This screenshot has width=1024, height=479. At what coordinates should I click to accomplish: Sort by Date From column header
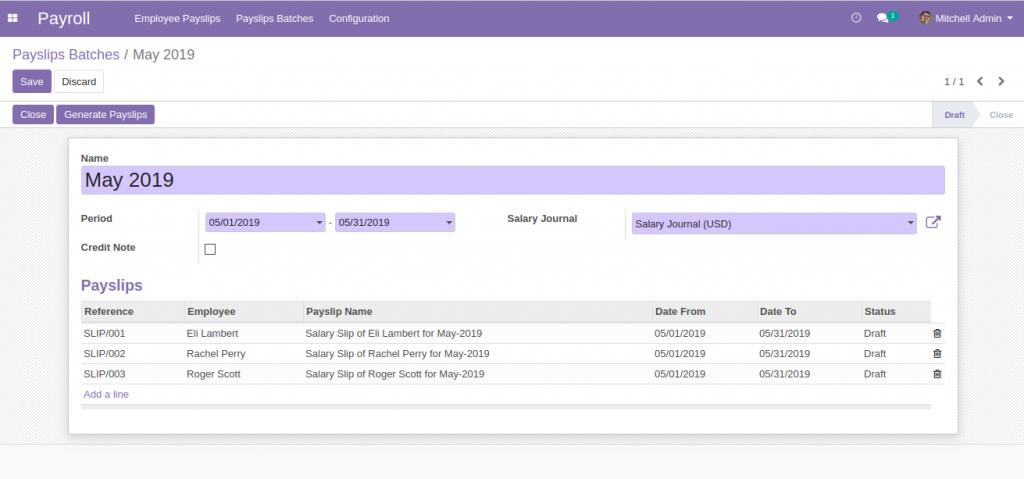(705, 312)
